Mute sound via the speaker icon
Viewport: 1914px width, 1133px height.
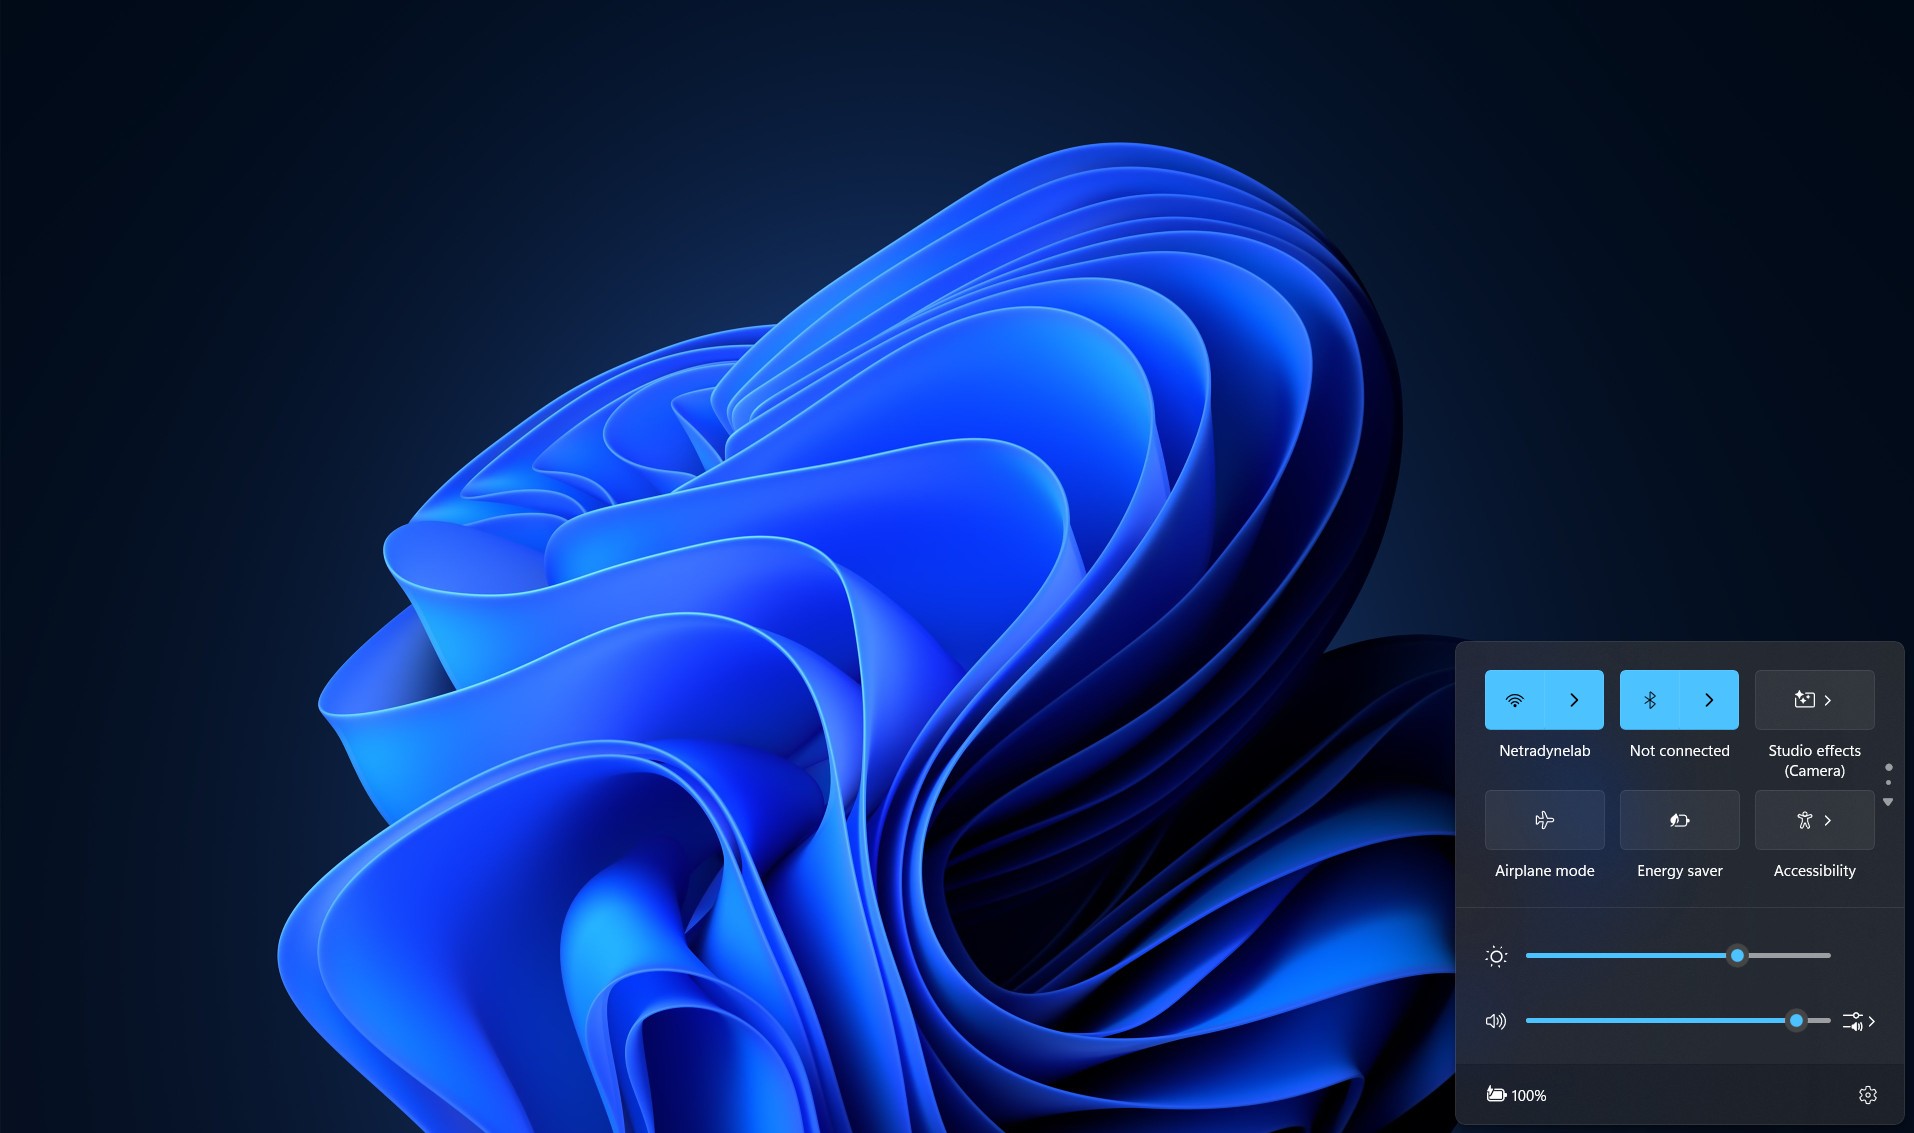1496,1021
